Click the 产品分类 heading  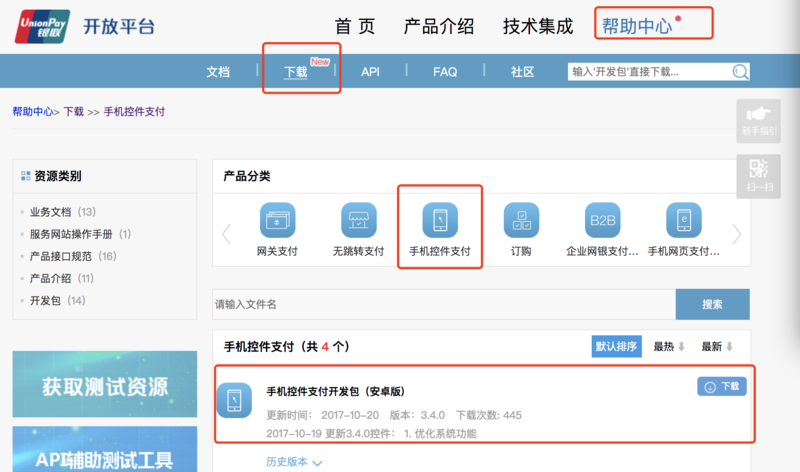pyautogui.click(x=247, y=177)
